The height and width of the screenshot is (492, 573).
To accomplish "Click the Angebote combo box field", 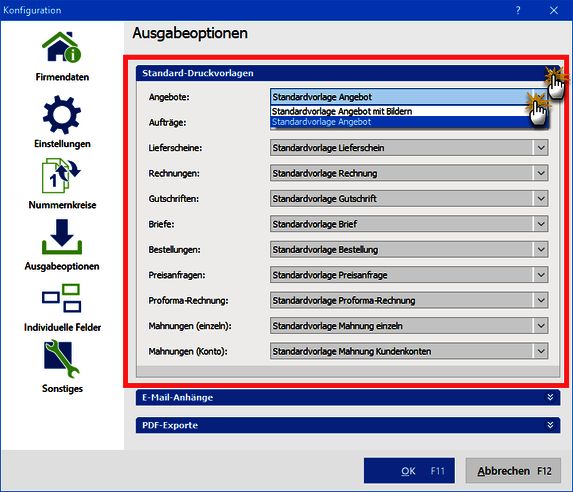I will [x=409, y=97].
